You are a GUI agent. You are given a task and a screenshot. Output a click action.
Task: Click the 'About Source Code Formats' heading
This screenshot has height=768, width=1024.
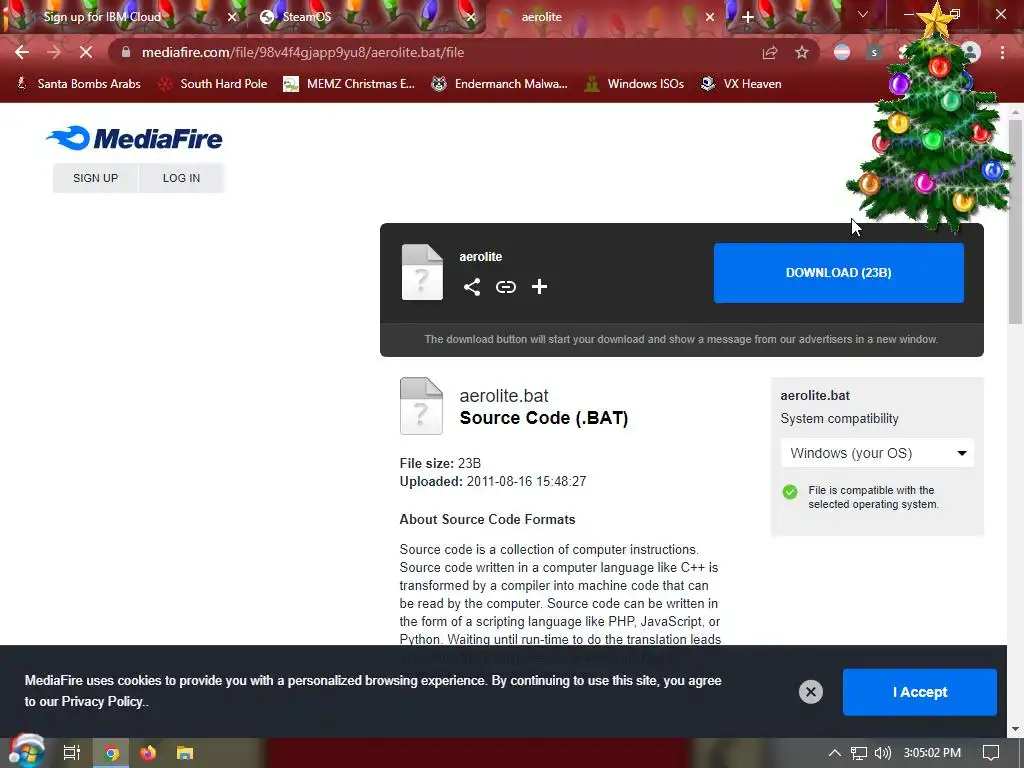tap(487, 519)
